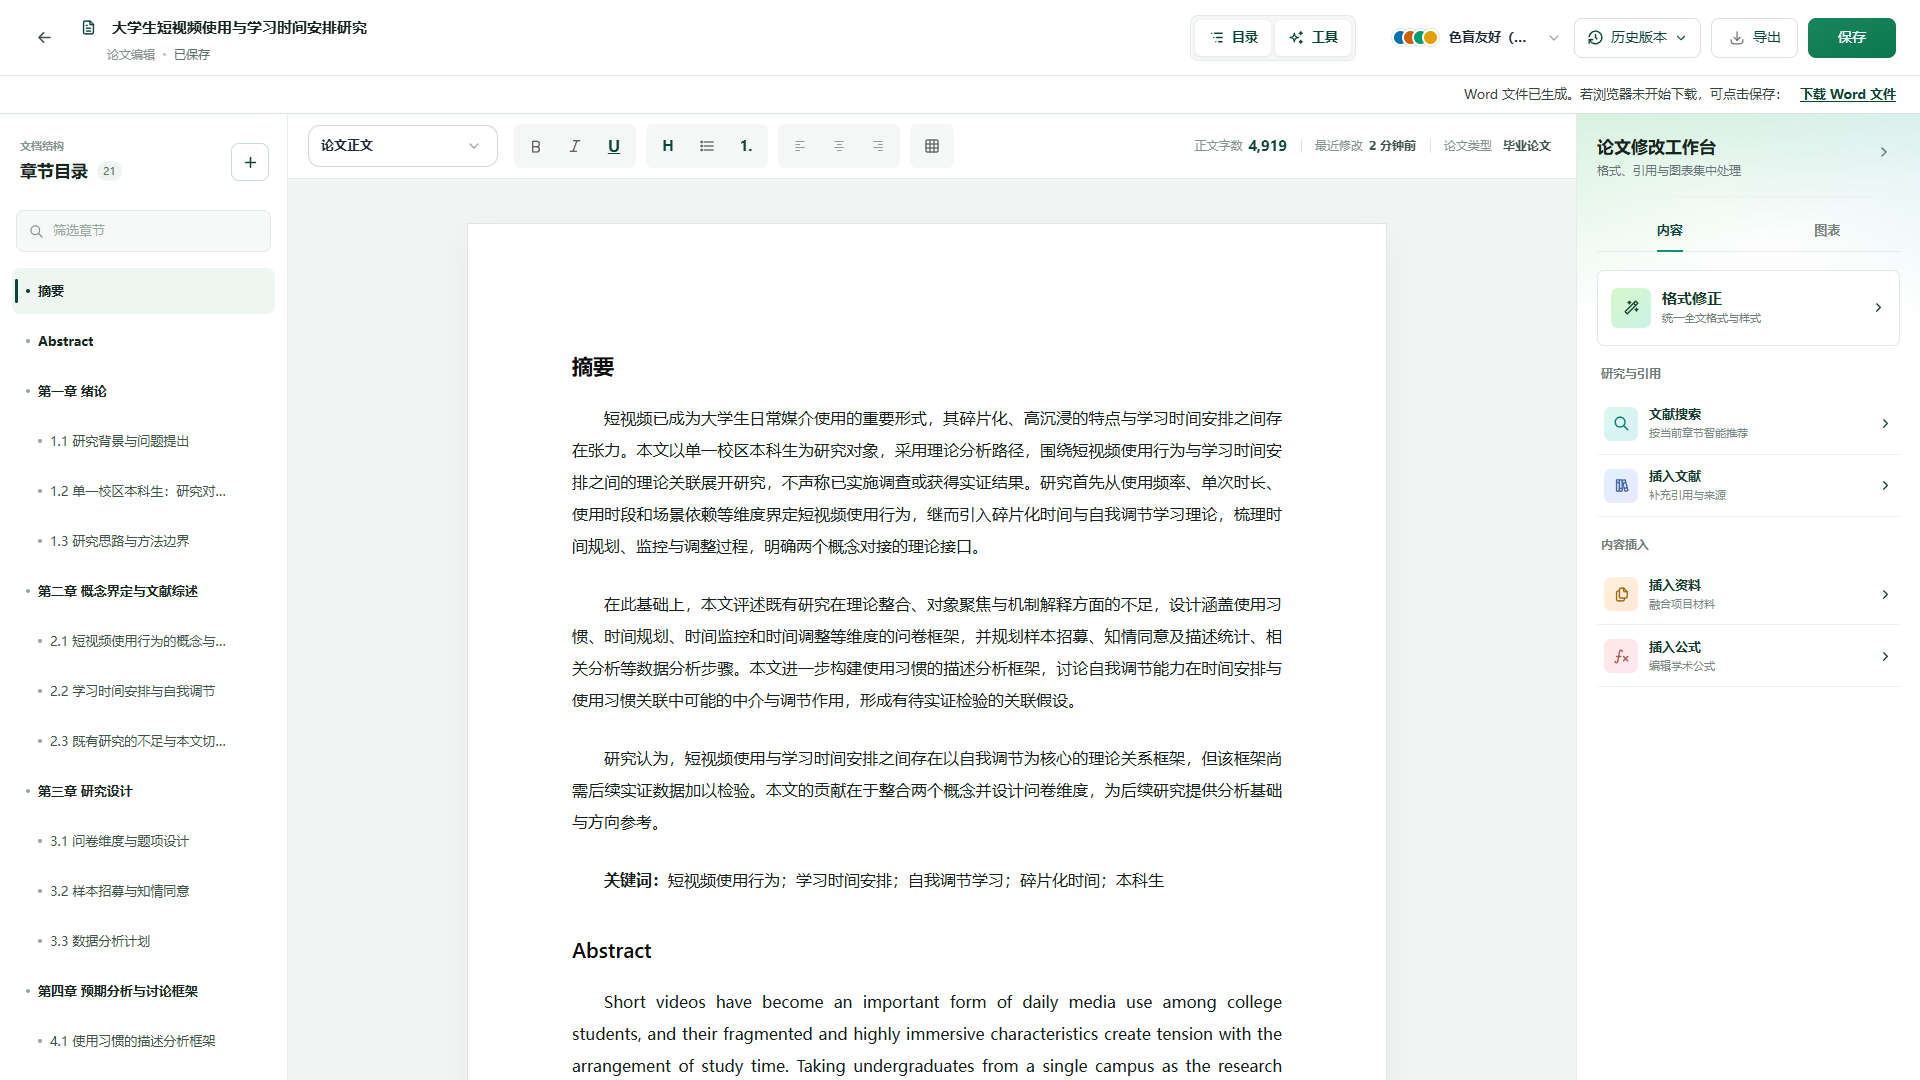This screenshot has width=1920, height=1080.
Task: Toggle the 目录 panel button
Action: pos(1234,38)
